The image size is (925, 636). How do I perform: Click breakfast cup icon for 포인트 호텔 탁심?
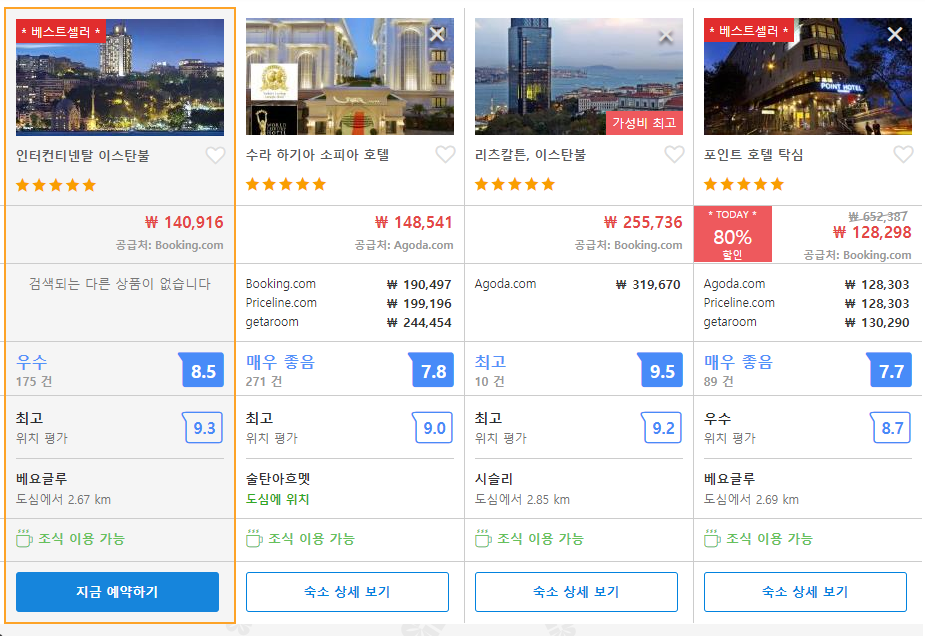pos(712,538)
